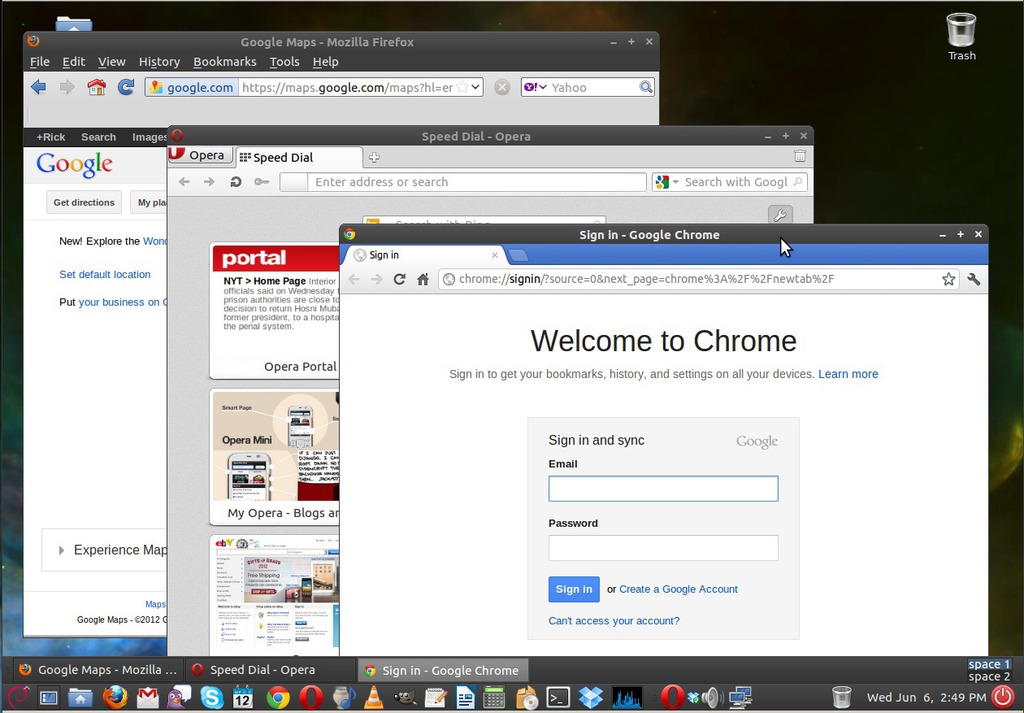Image resolution: width=1024 pixels, height=713 pixels.
Task: Click Set default location in Google Maps
Action: pyautogui.click(x=105, y=274)
